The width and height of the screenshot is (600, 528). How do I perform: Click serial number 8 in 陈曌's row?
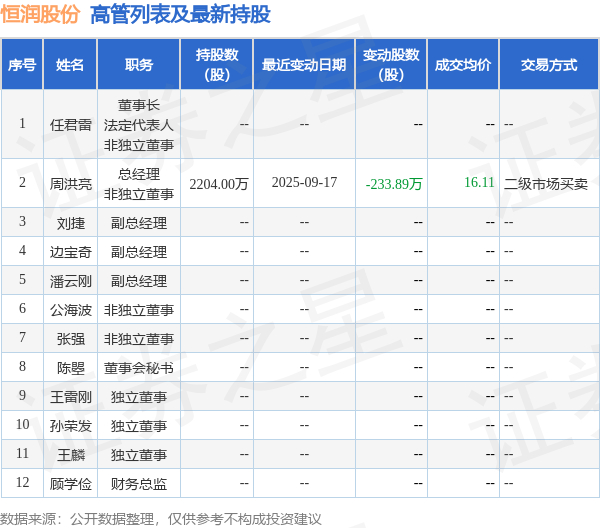click(x=22, y=367)
